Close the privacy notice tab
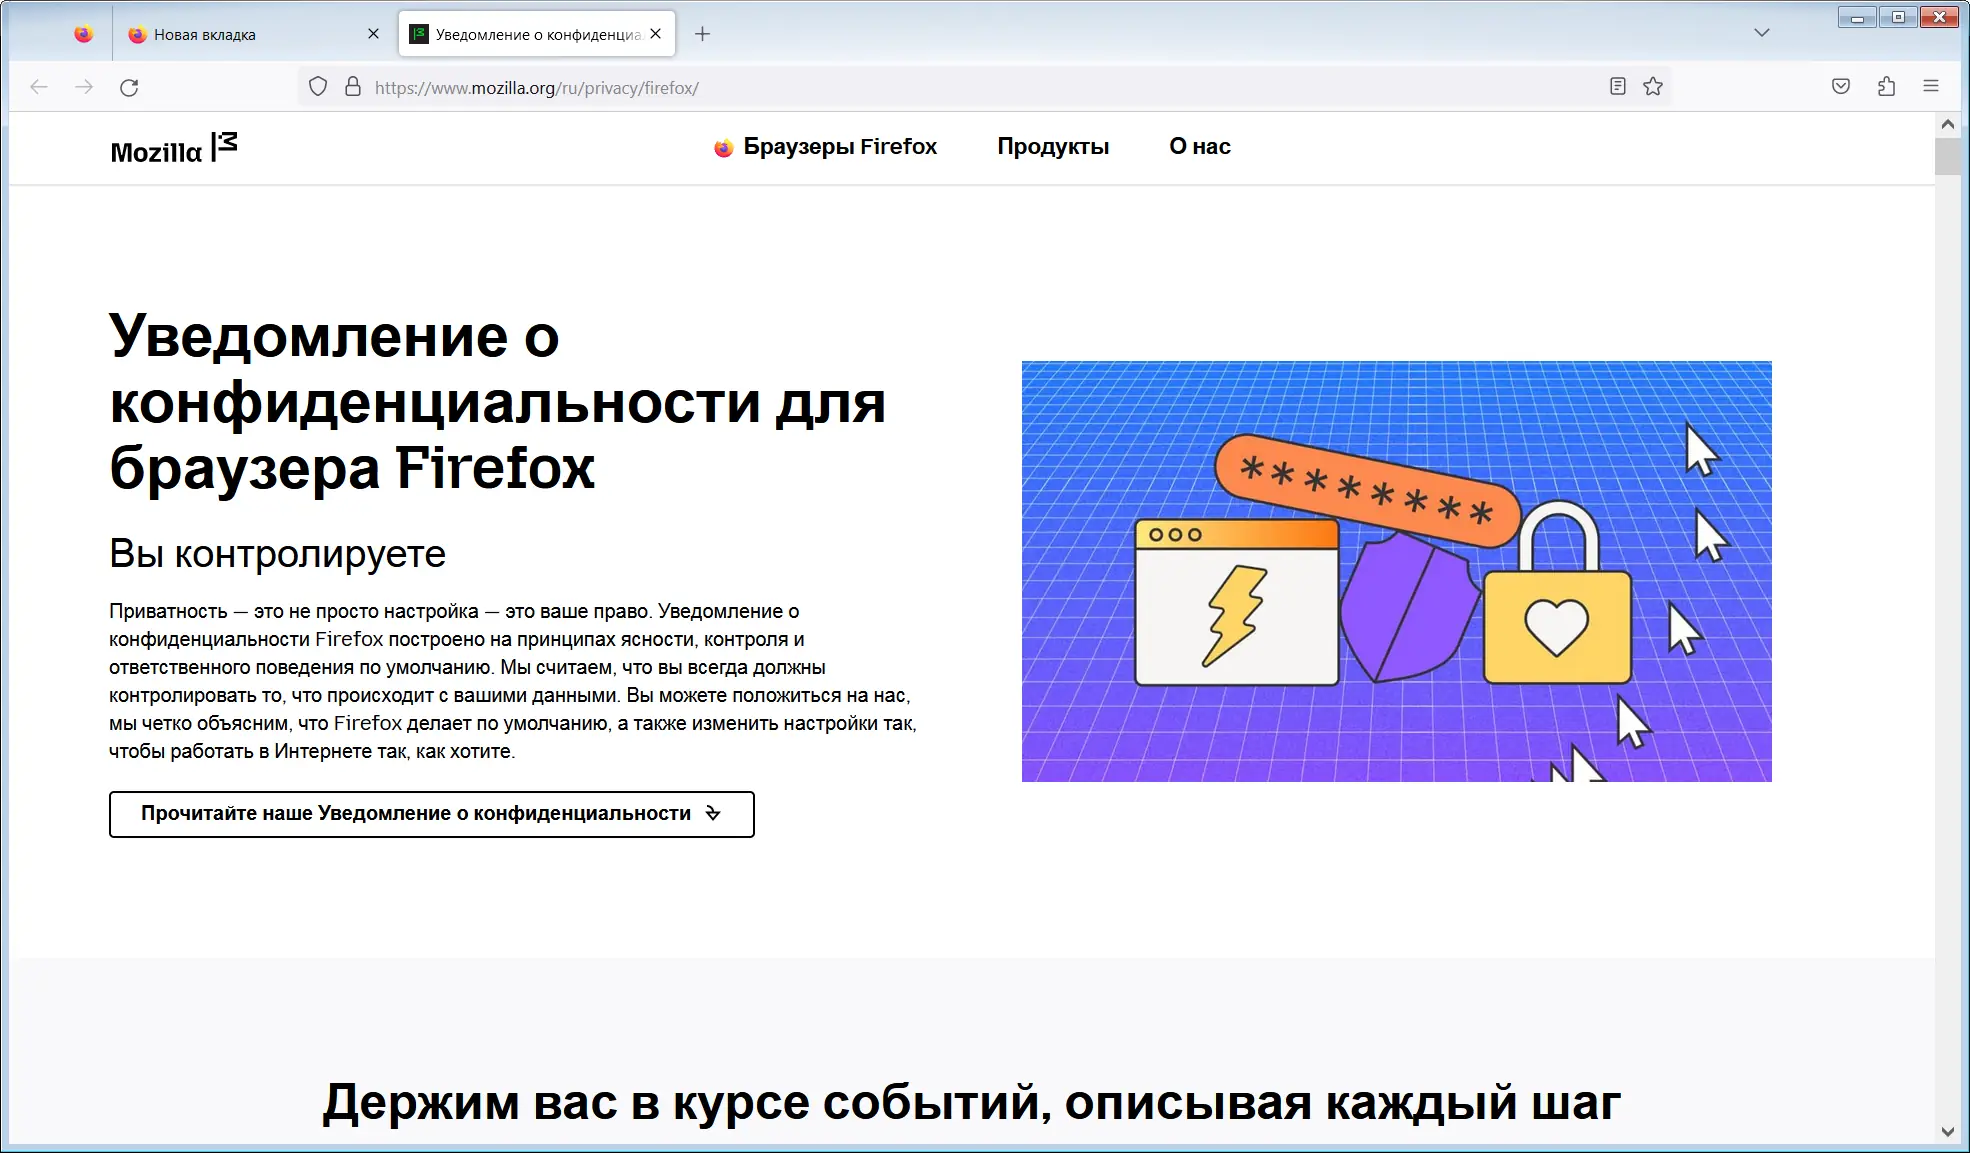The image size is (1970, 1153). click(655, 33)
